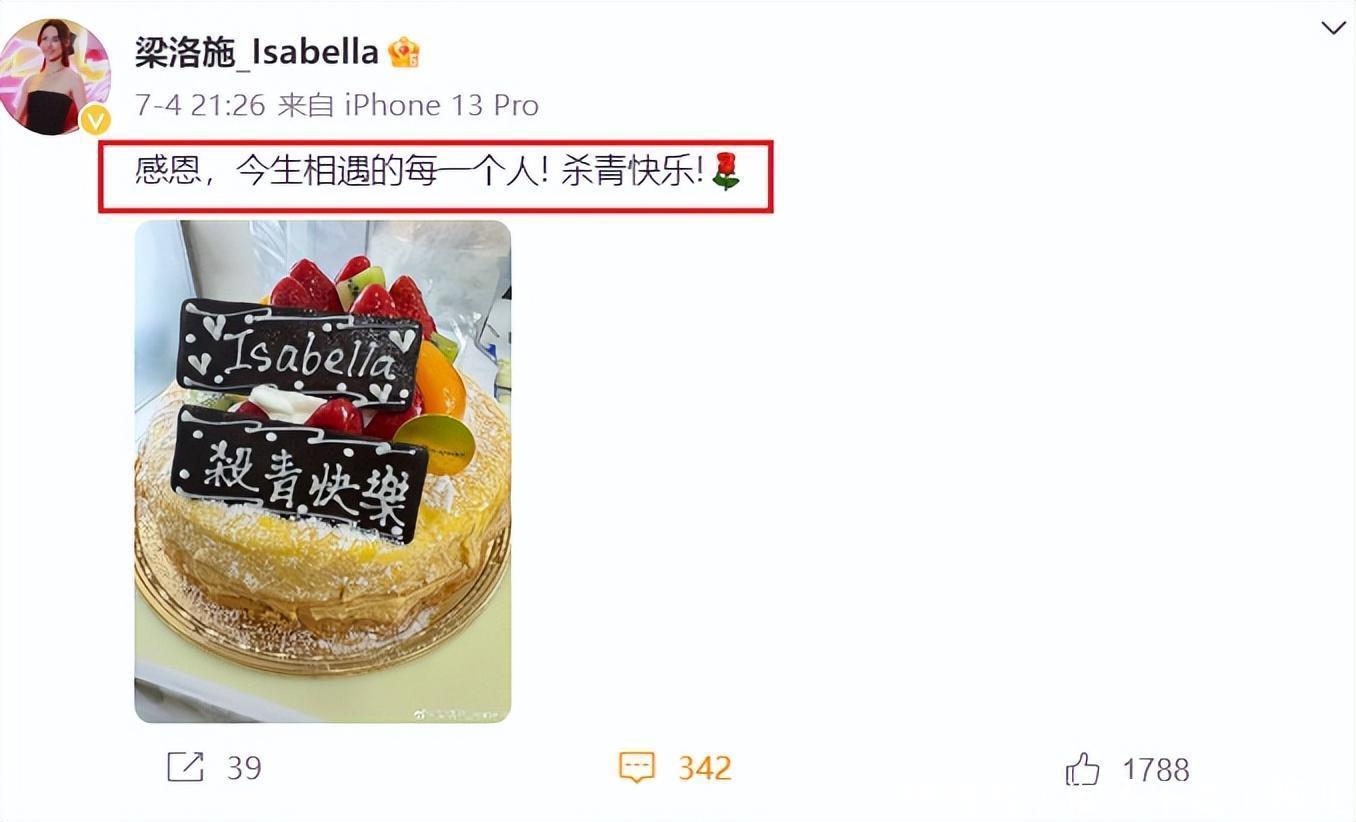1356x822 pixels.
Task: Open the cake photo thumbnail
Action: coord(323,471)
